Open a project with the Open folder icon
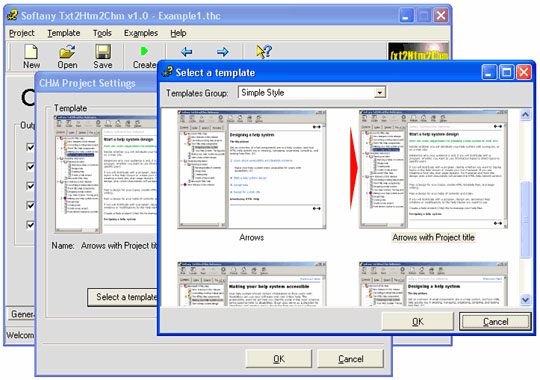This screenshot has height=380, width=540. click(x=67, y=52)
